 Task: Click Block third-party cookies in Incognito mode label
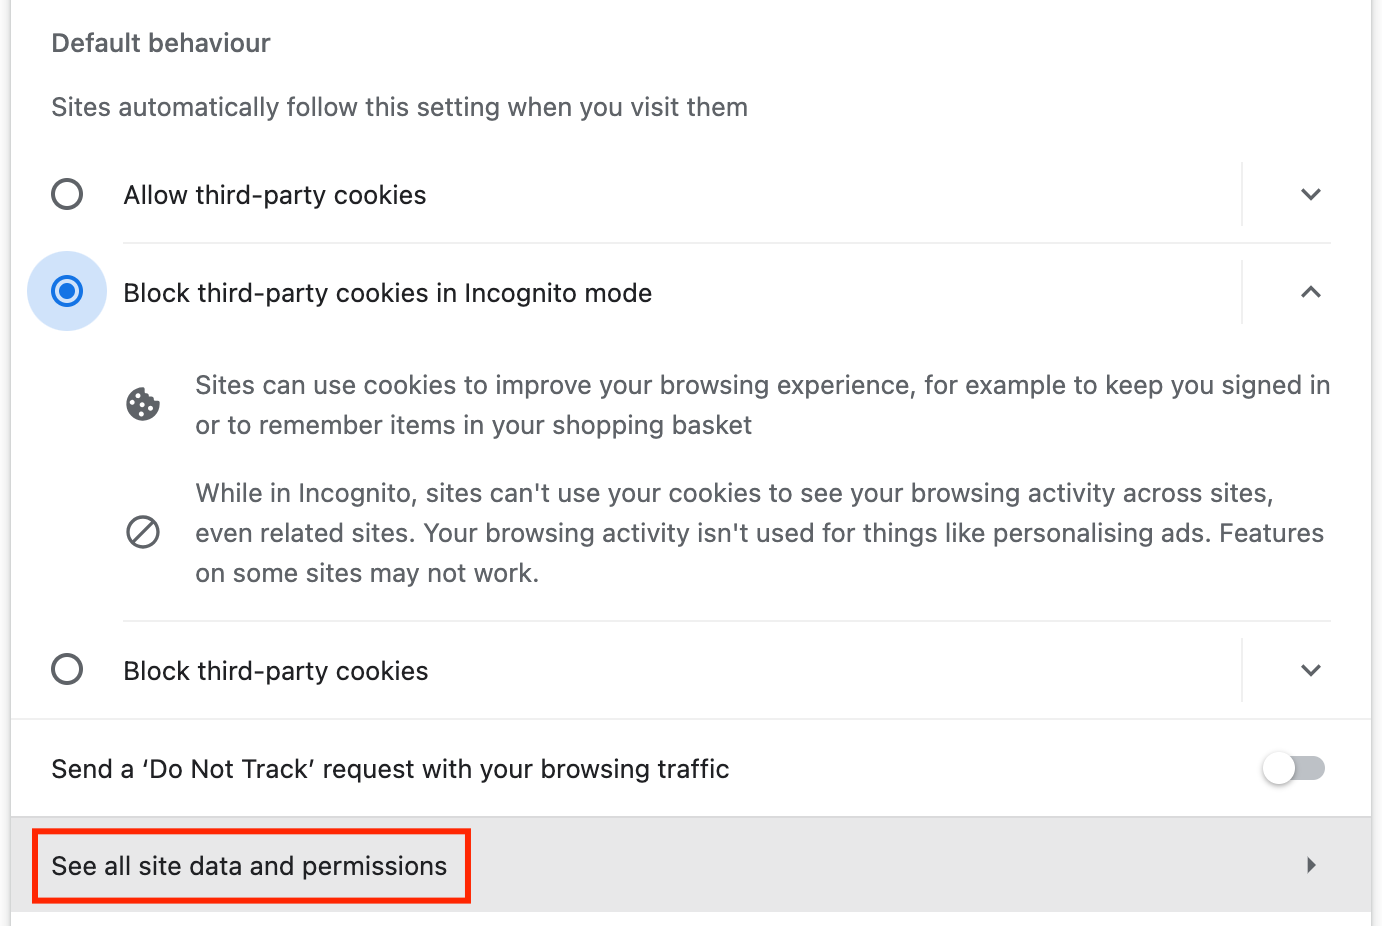click(x=388, y=293)
